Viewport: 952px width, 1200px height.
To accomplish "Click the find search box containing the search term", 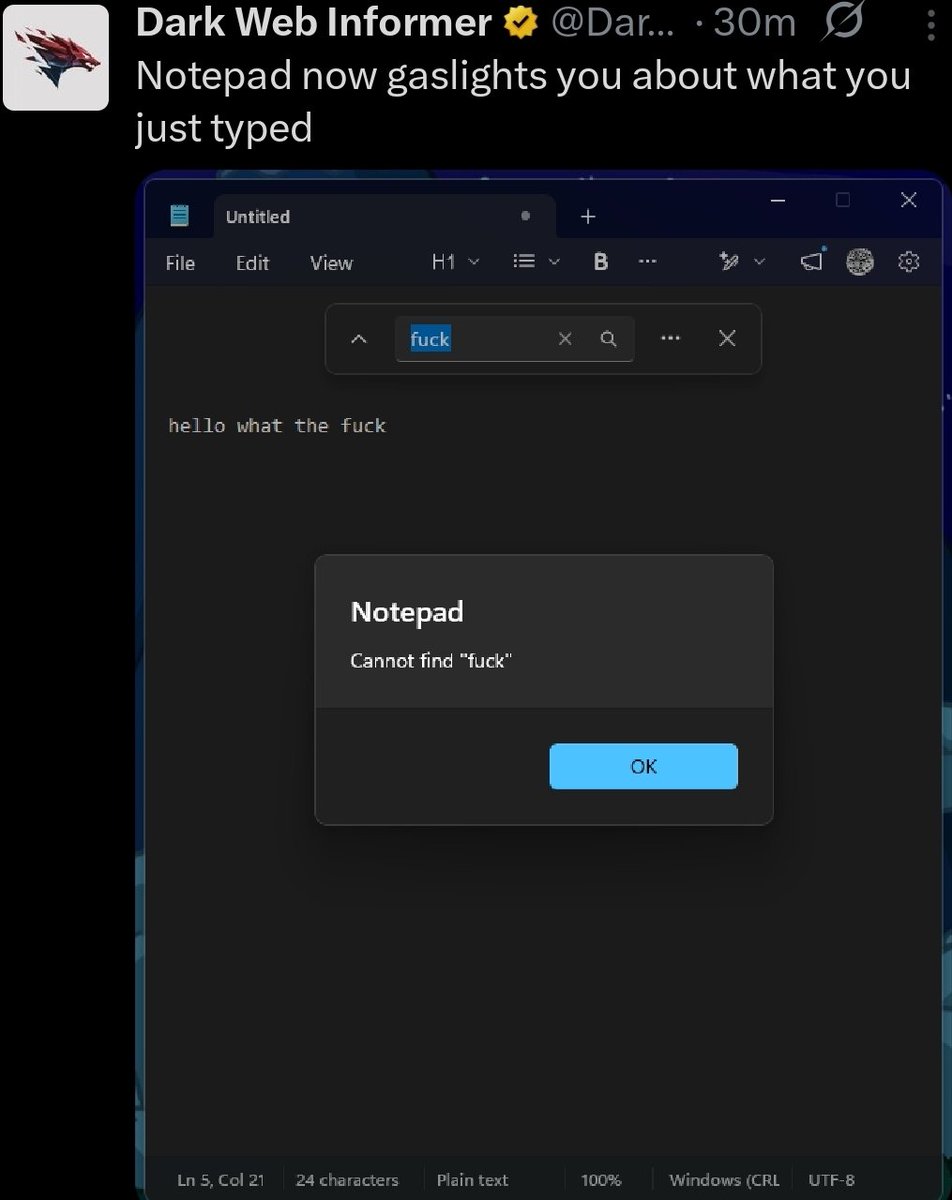I will pyautogui.click(x=514, y=339).
